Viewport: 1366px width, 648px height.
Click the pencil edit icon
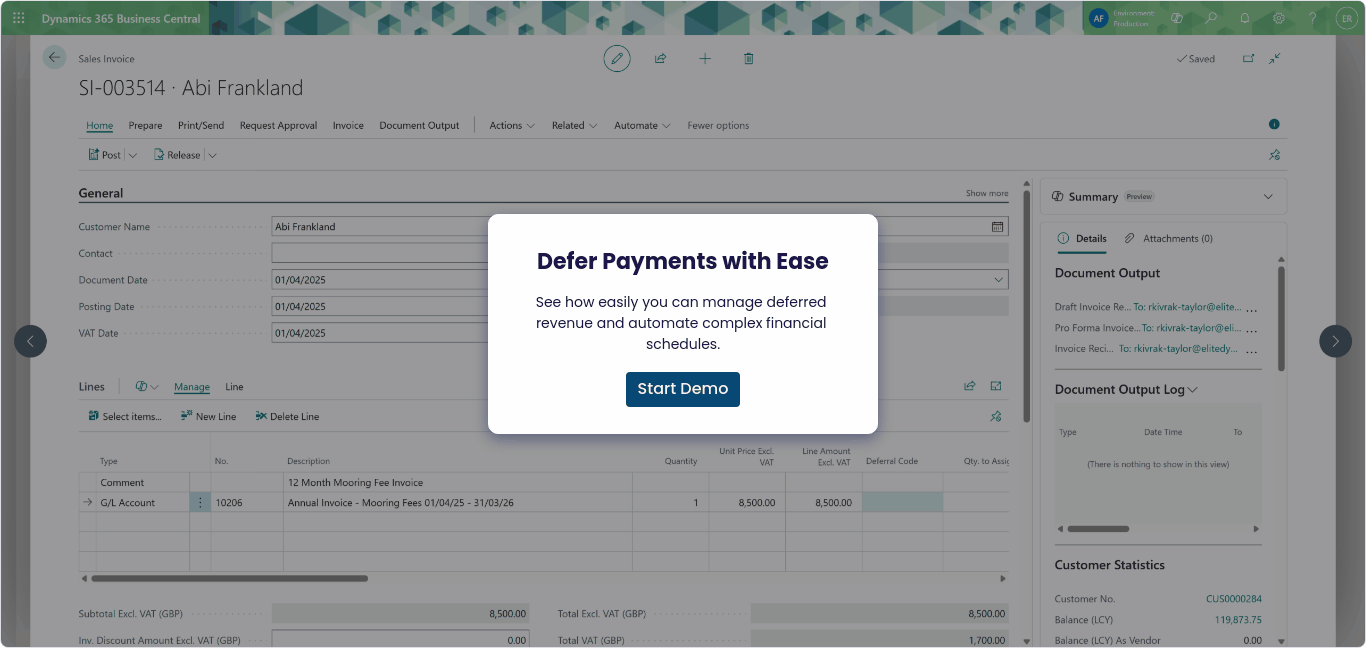617,59
